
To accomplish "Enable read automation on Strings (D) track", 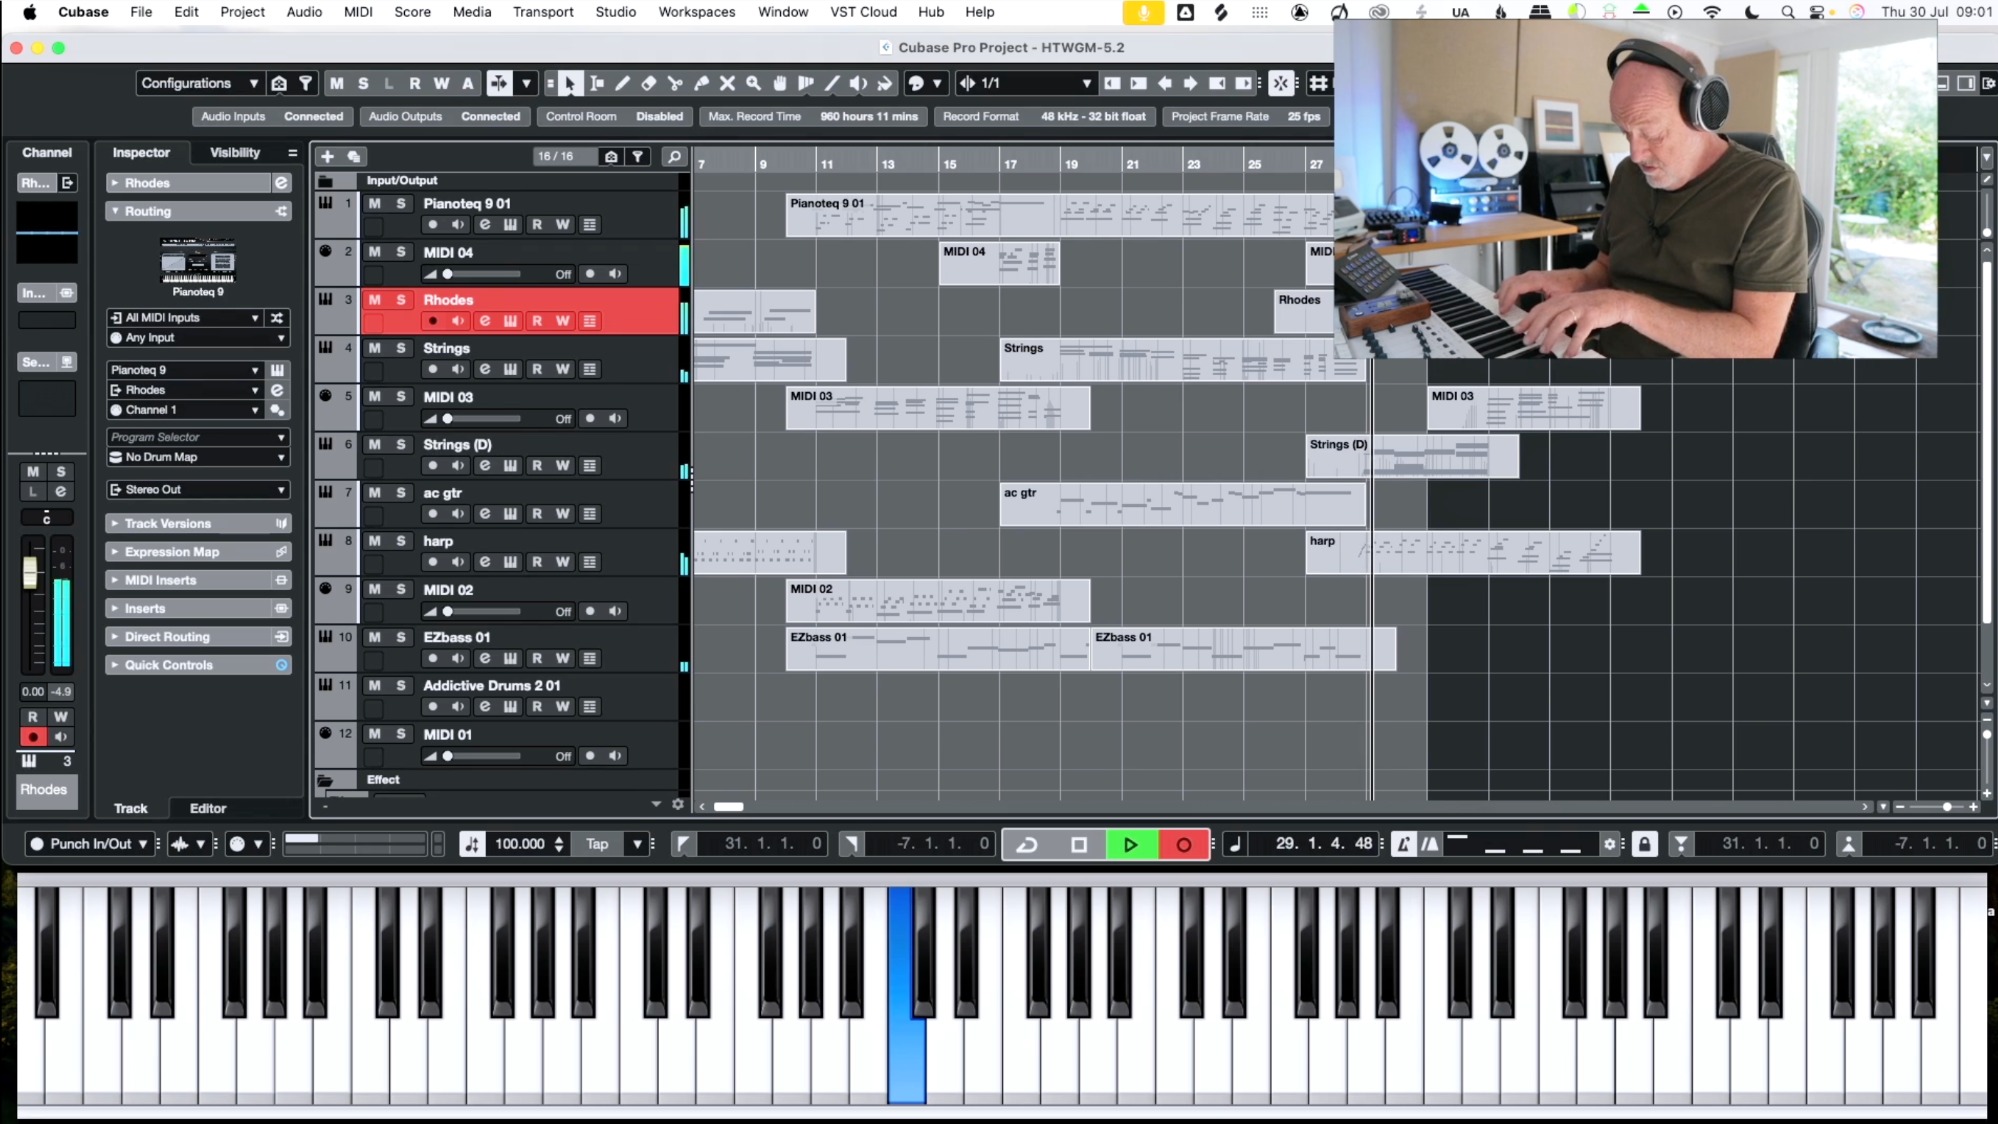I will click(x=537, y=466).
